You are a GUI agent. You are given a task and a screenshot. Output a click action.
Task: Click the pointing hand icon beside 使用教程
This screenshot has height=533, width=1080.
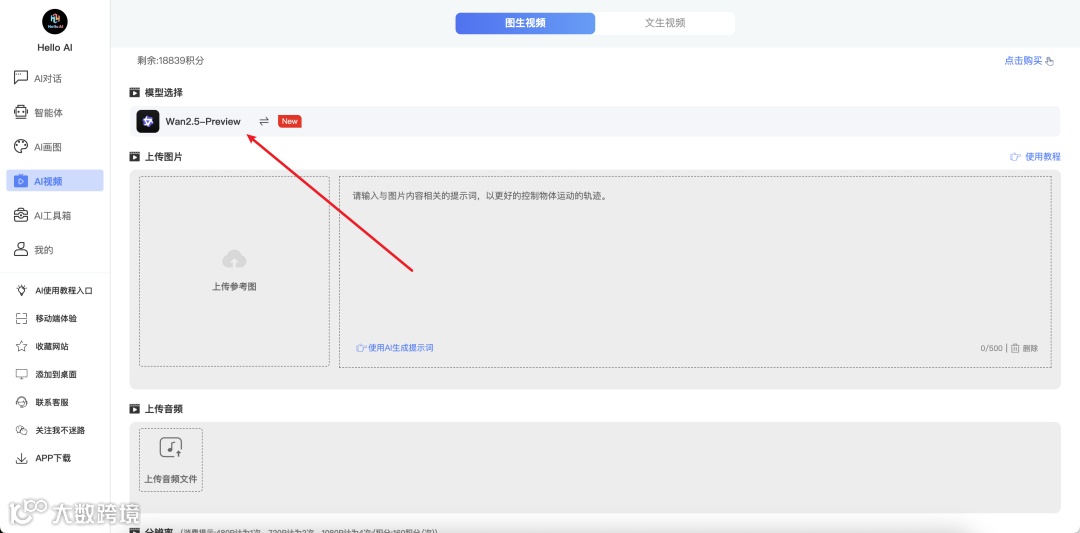(1015, 156)
